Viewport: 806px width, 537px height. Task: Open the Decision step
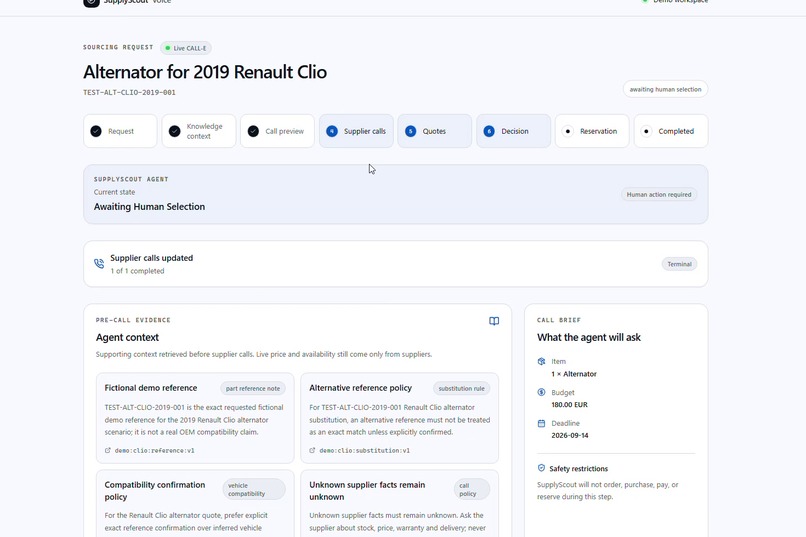tap(514, 131)
